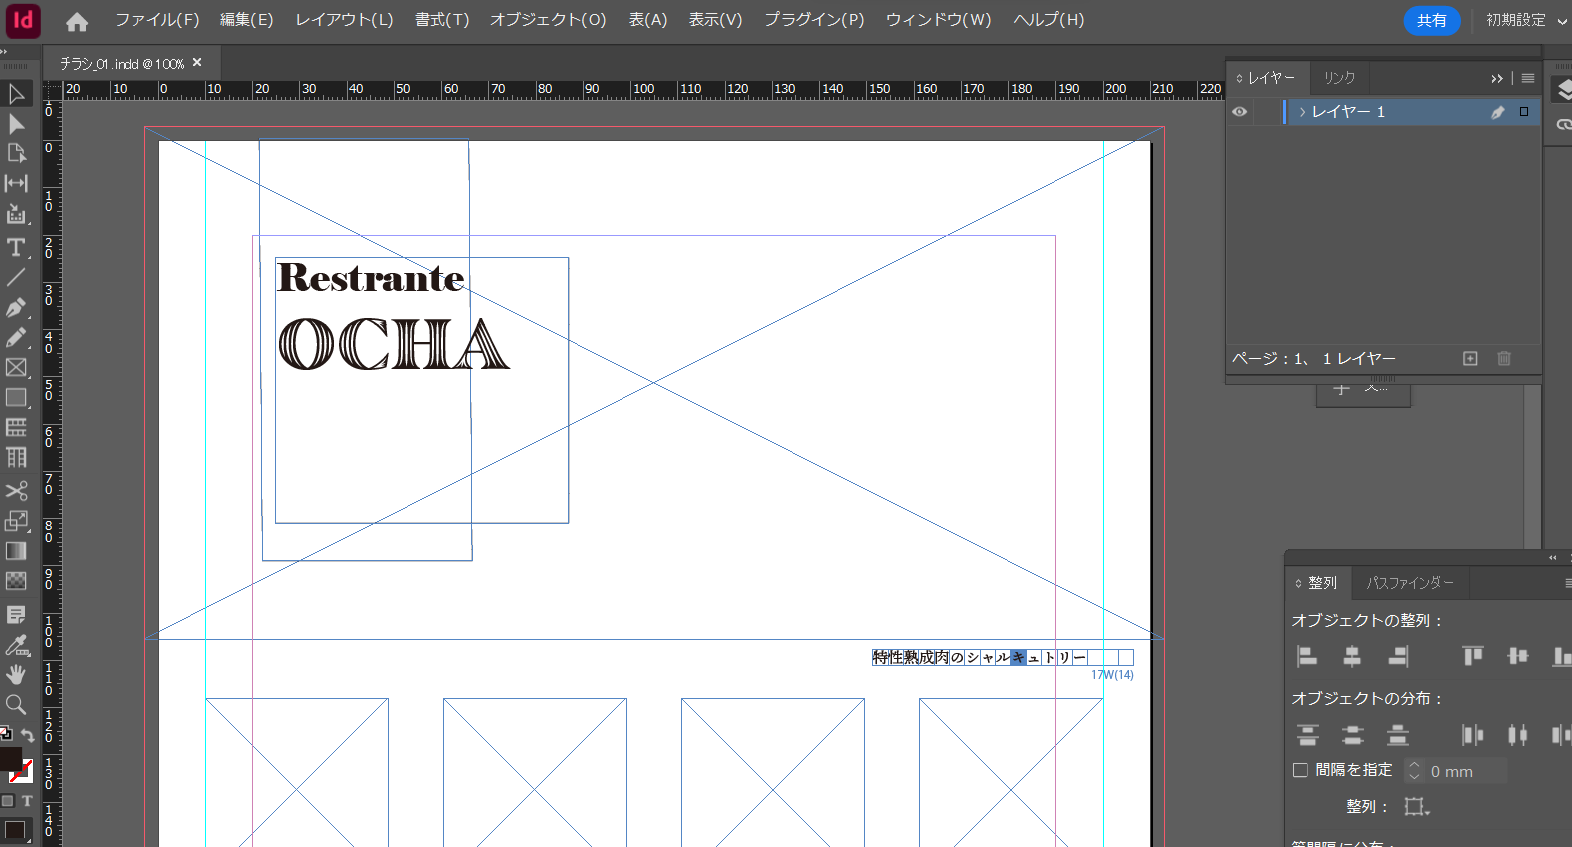The height and width of the screenshot is (847, 1572).
Task: Click the create new layer icon
Action: coord(1470,358)
